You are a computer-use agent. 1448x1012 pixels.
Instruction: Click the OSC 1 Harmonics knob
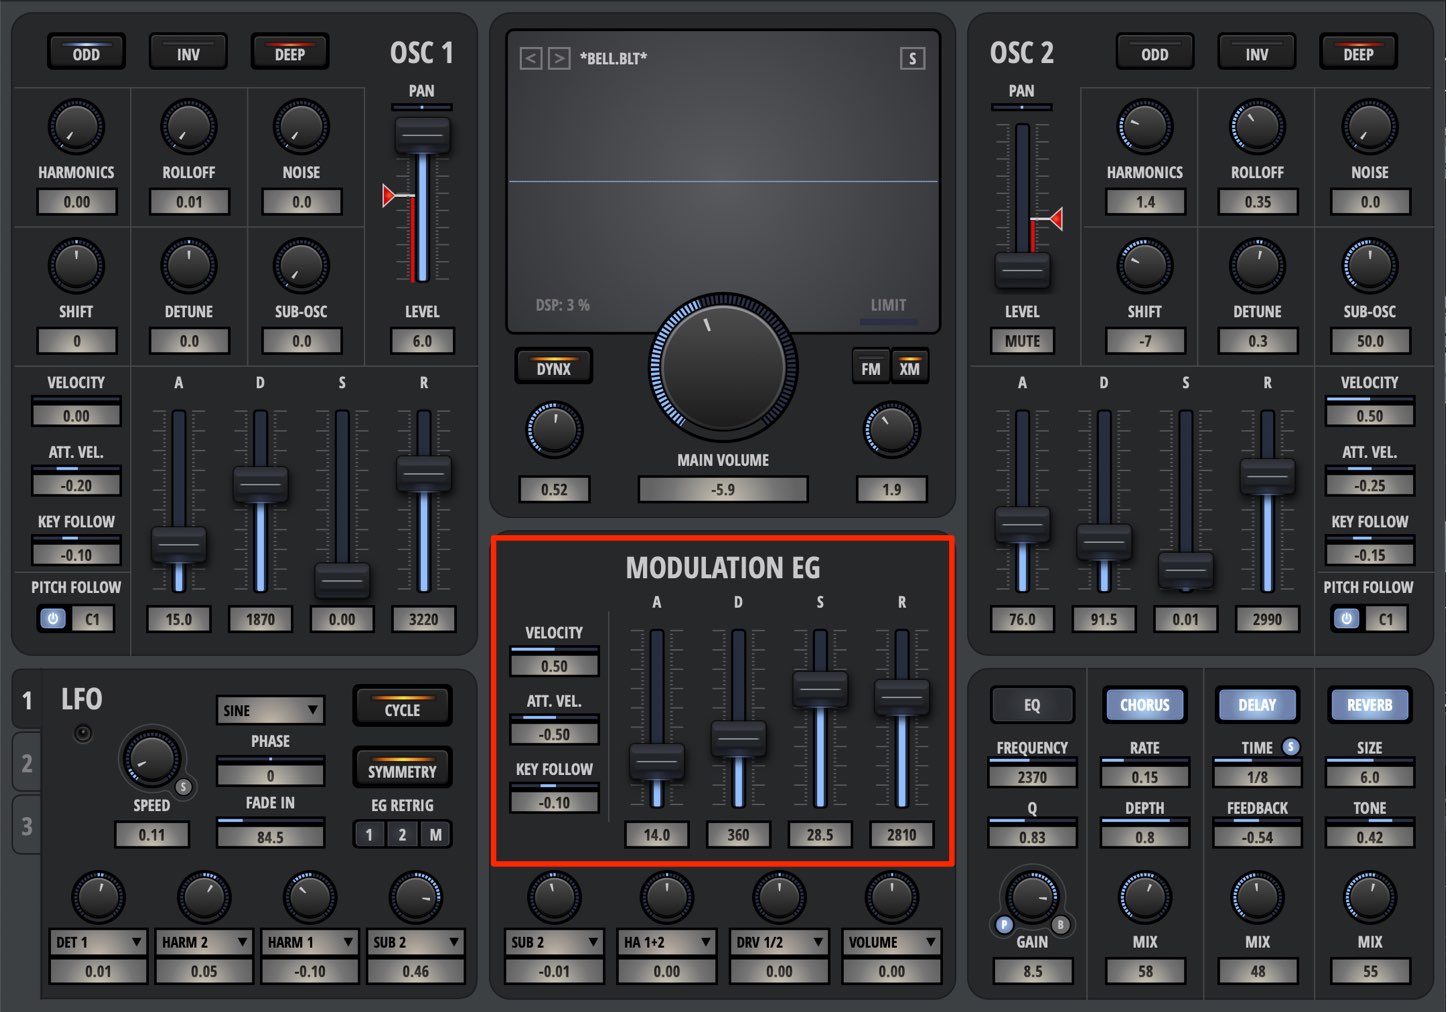coord(76,127)
